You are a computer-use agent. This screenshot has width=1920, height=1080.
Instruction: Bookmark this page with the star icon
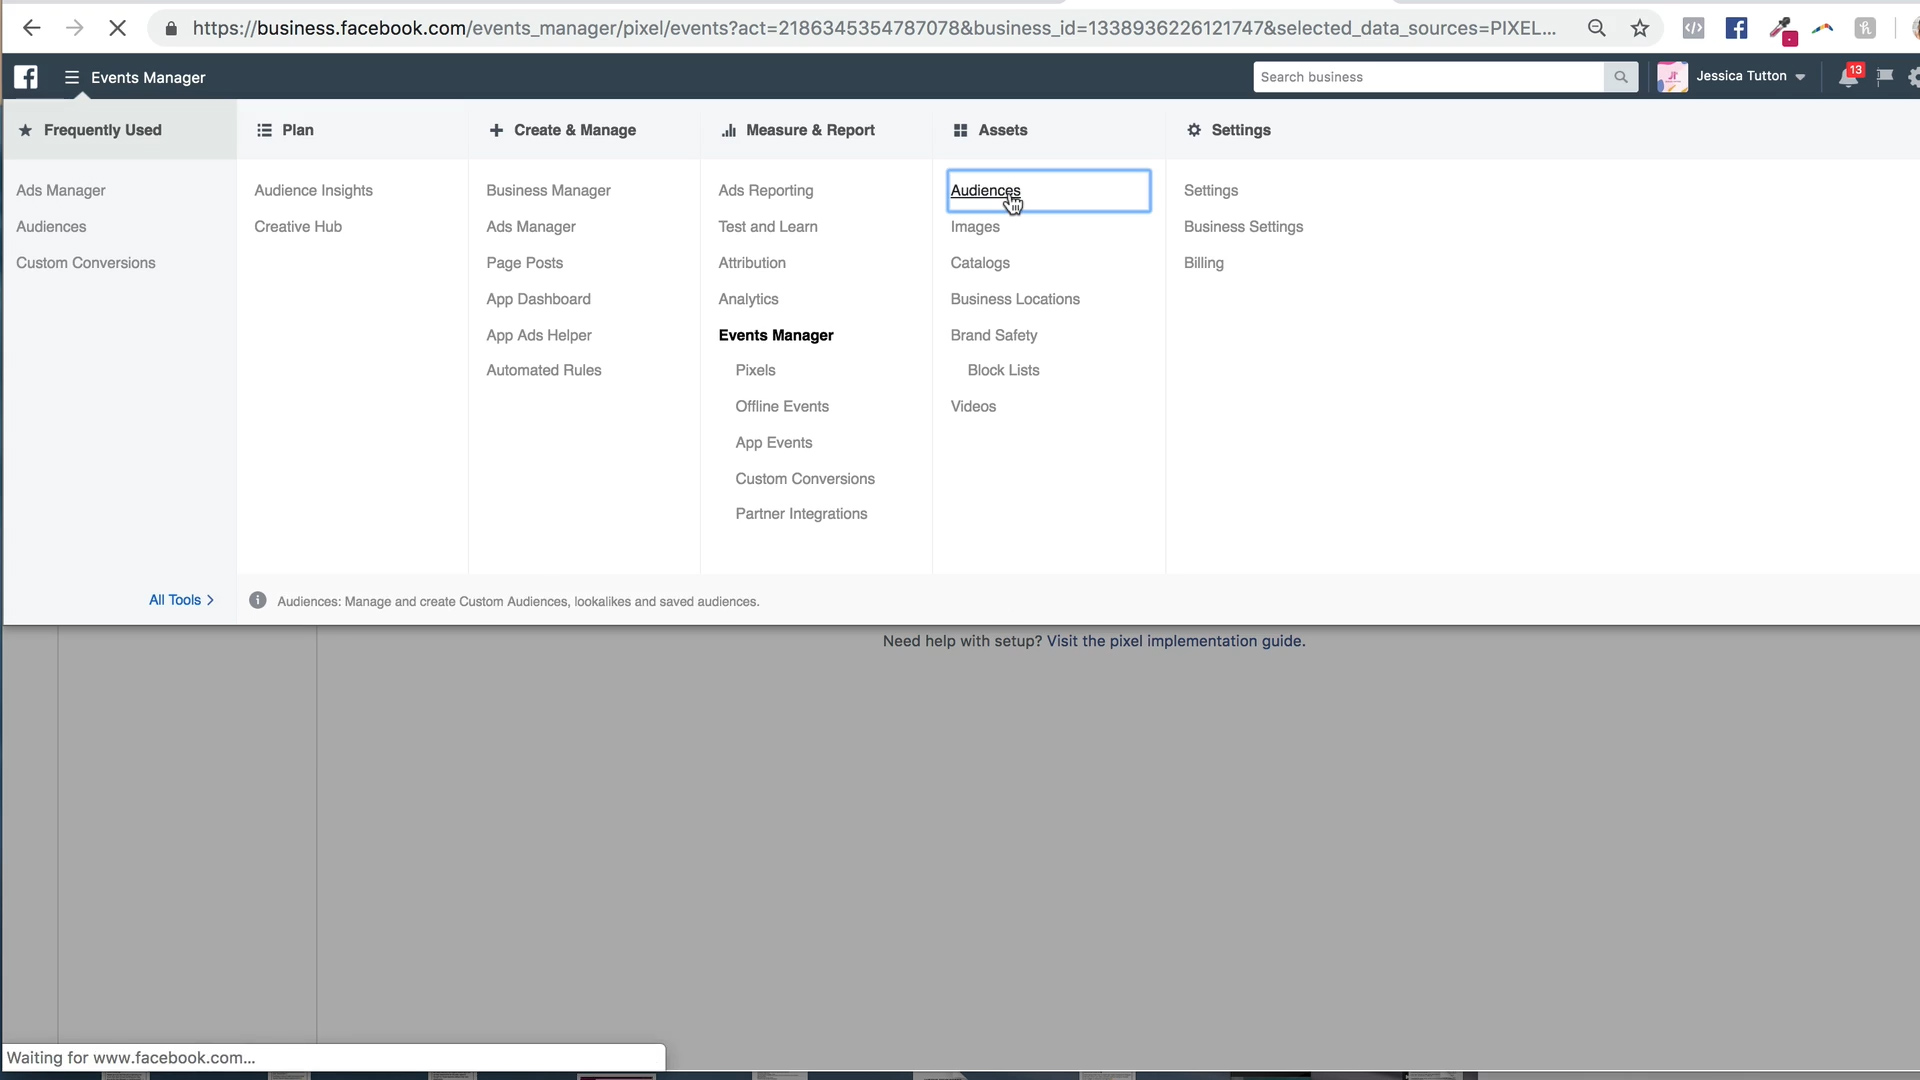coord(1640,28)
